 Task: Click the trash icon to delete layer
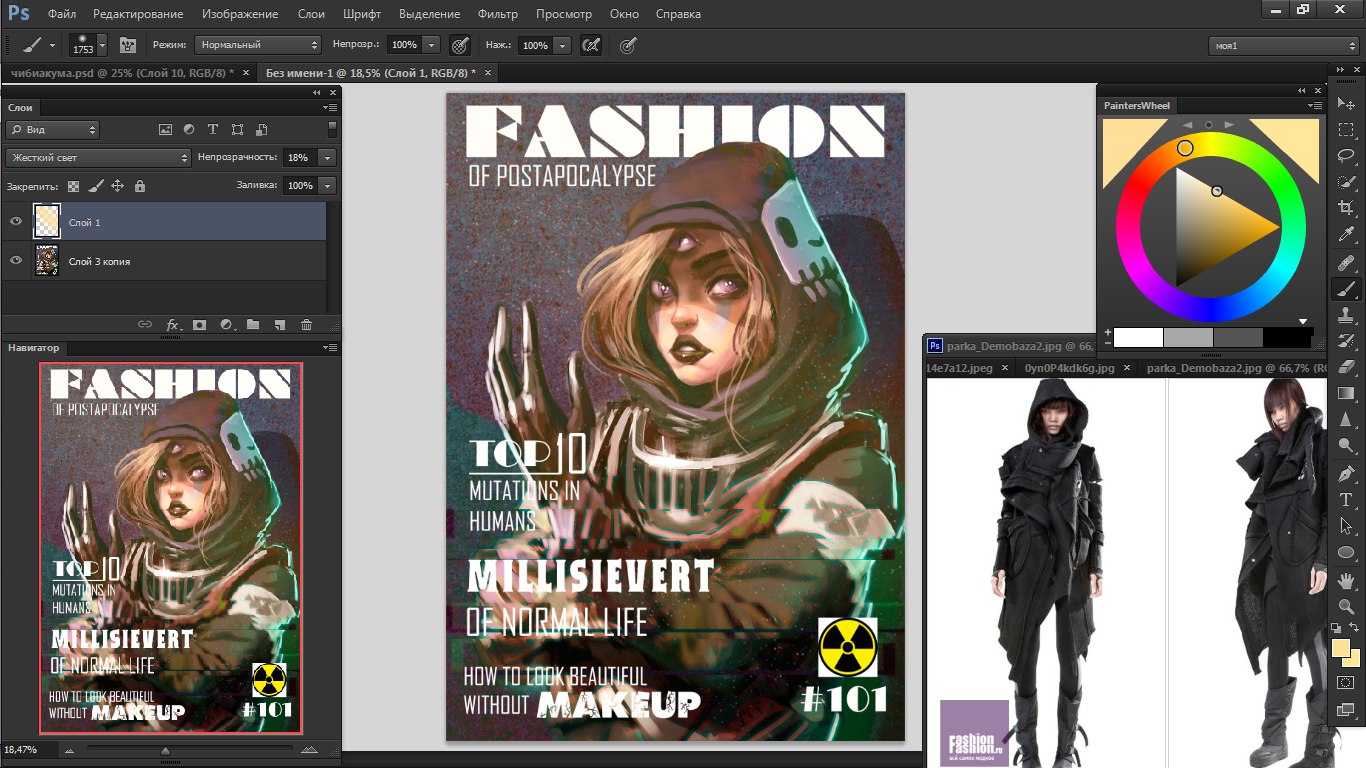click(x=307, y=325)
